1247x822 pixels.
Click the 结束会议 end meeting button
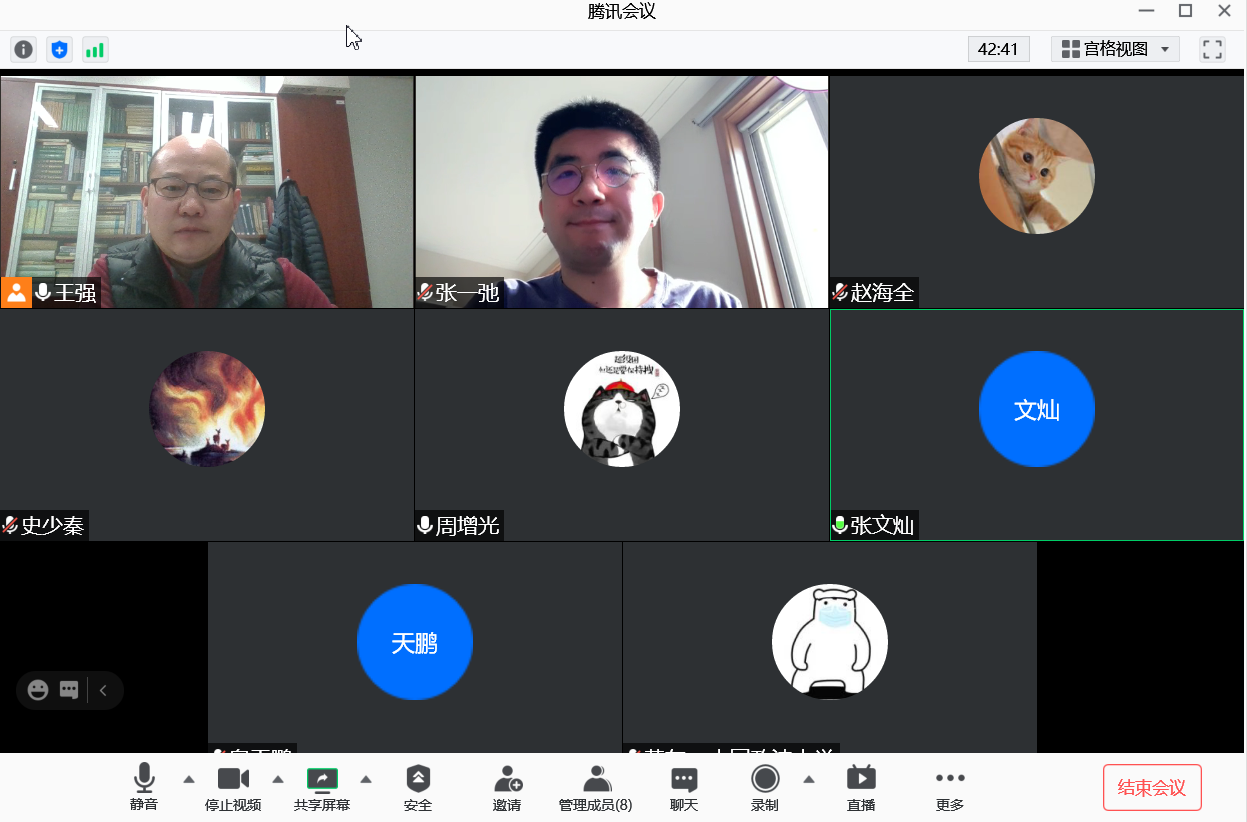tap(1152, 788)
